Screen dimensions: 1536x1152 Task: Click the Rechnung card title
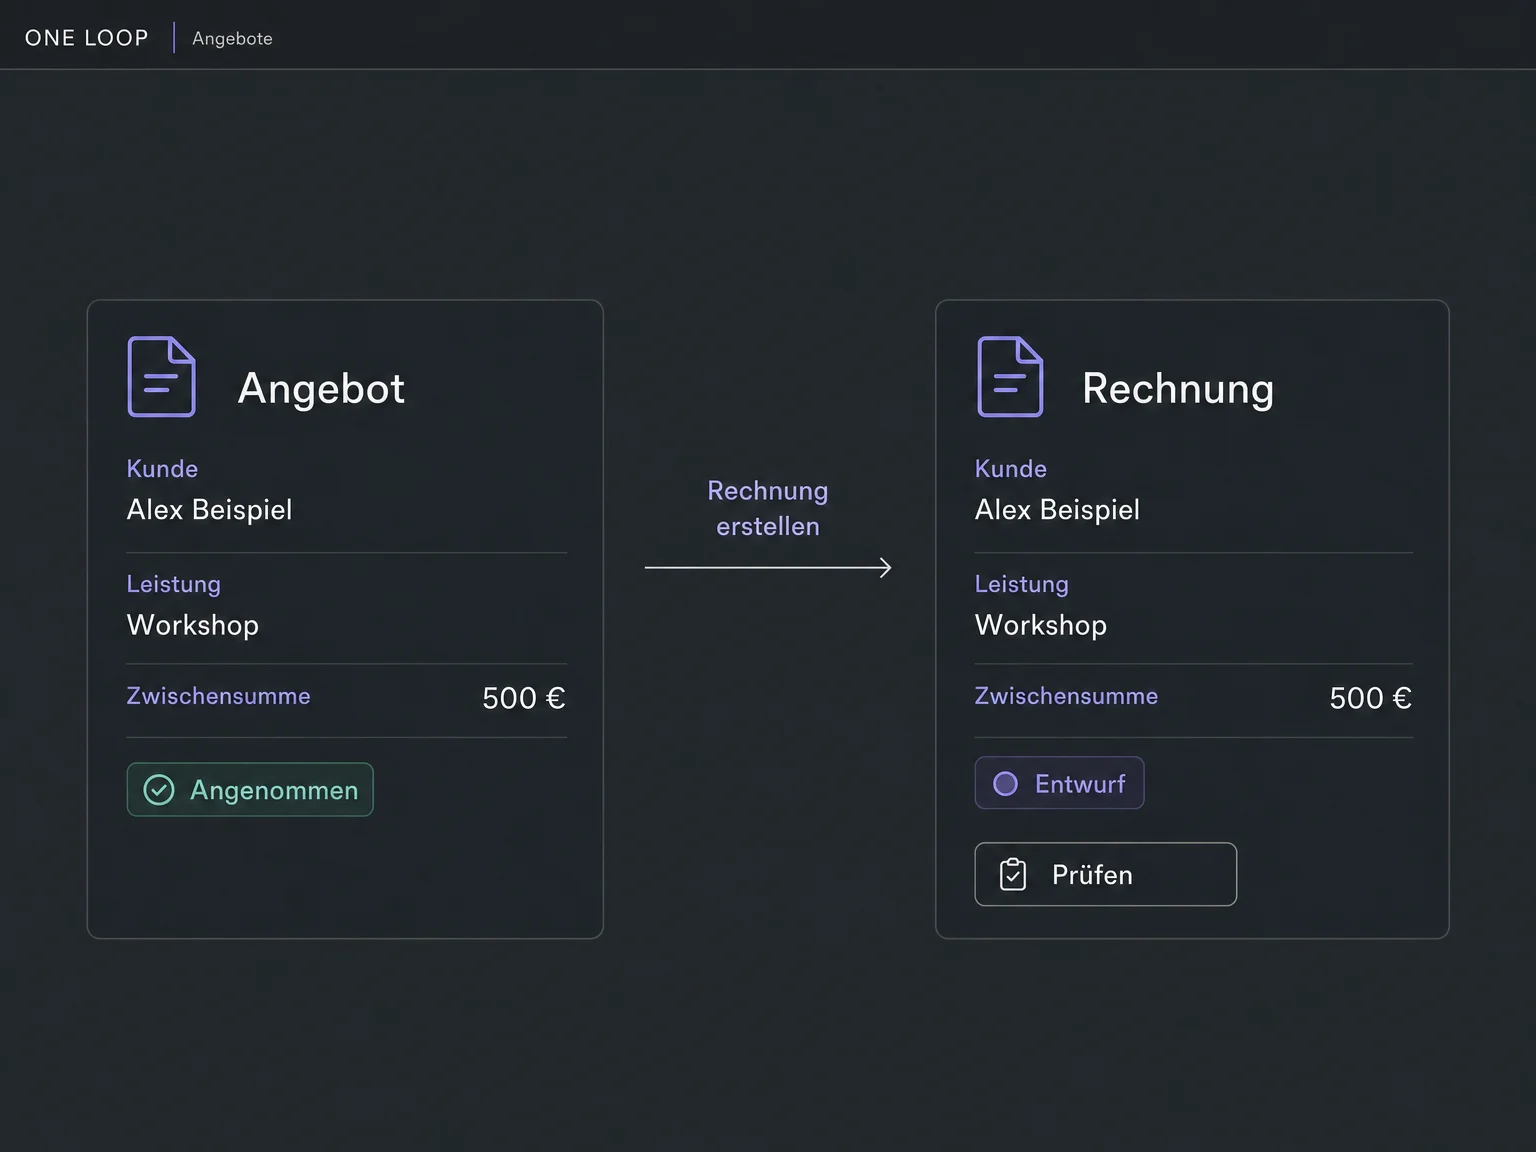1178,388
